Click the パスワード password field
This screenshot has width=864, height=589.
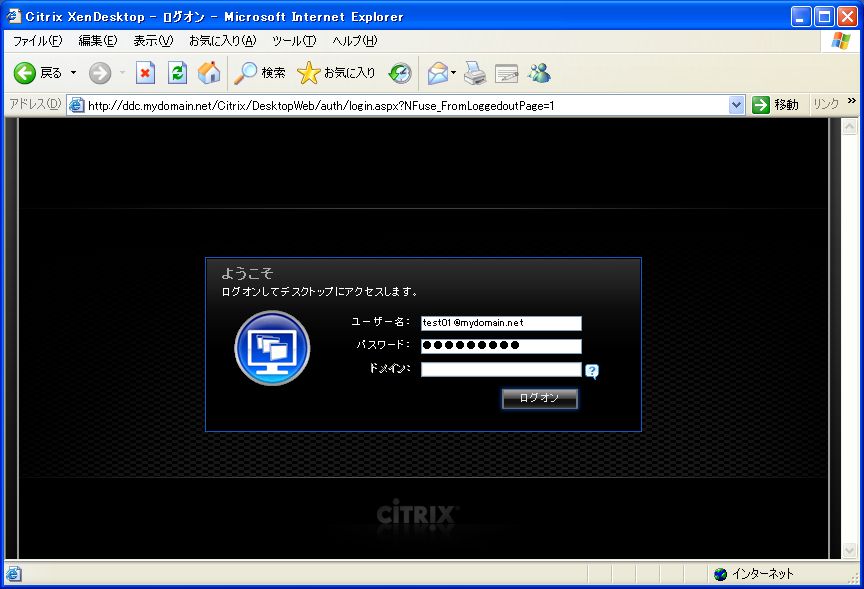click(501, 346)
